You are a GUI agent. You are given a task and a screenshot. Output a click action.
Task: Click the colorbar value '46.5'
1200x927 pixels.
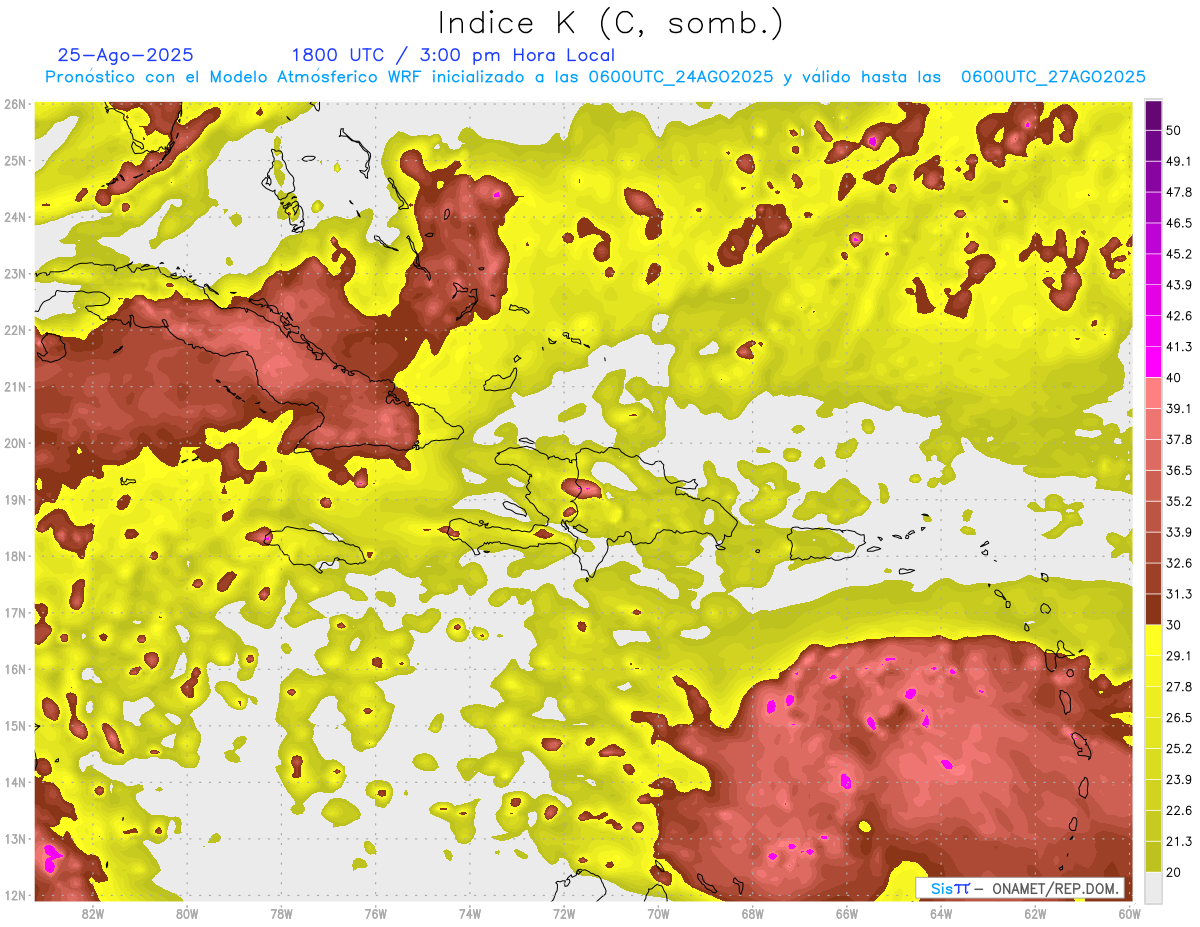(x=1179, y=223)
